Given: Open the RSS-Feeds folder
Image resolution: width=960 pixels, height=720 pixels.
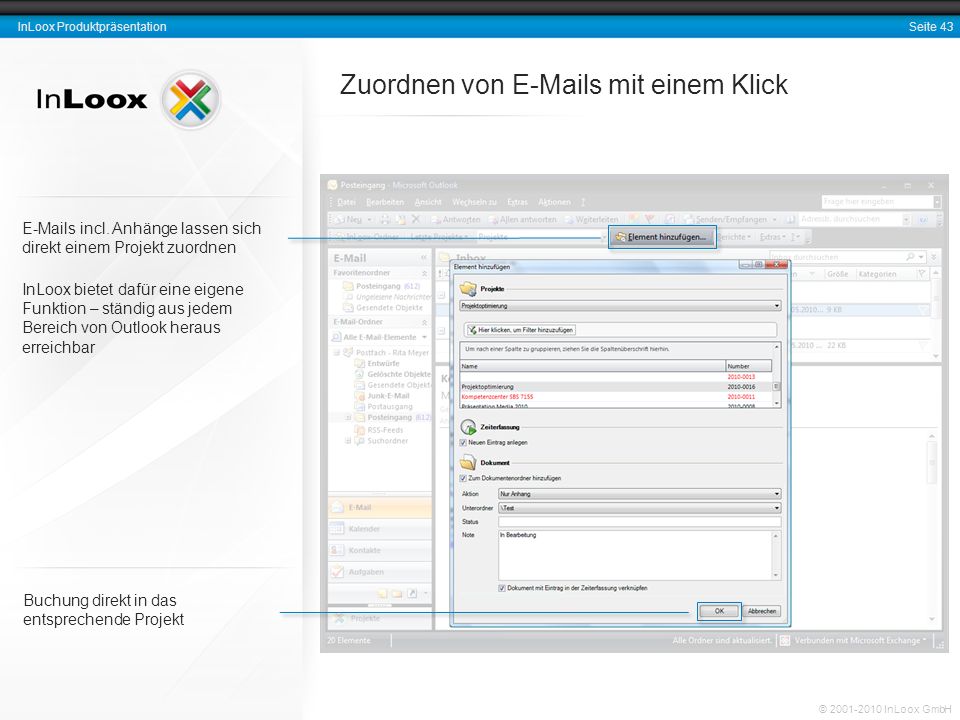Looking at the screenshot, I should (x=380, y=430).
